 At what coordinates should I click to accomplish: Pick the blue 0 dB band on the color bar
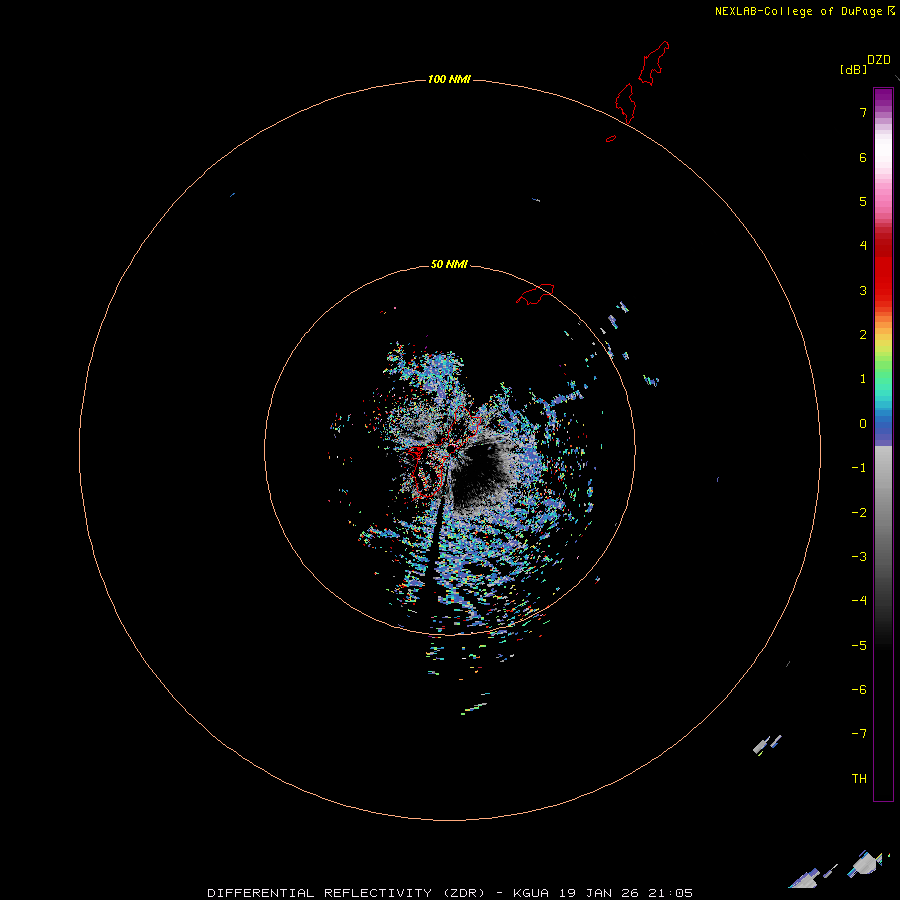(883, 424)
